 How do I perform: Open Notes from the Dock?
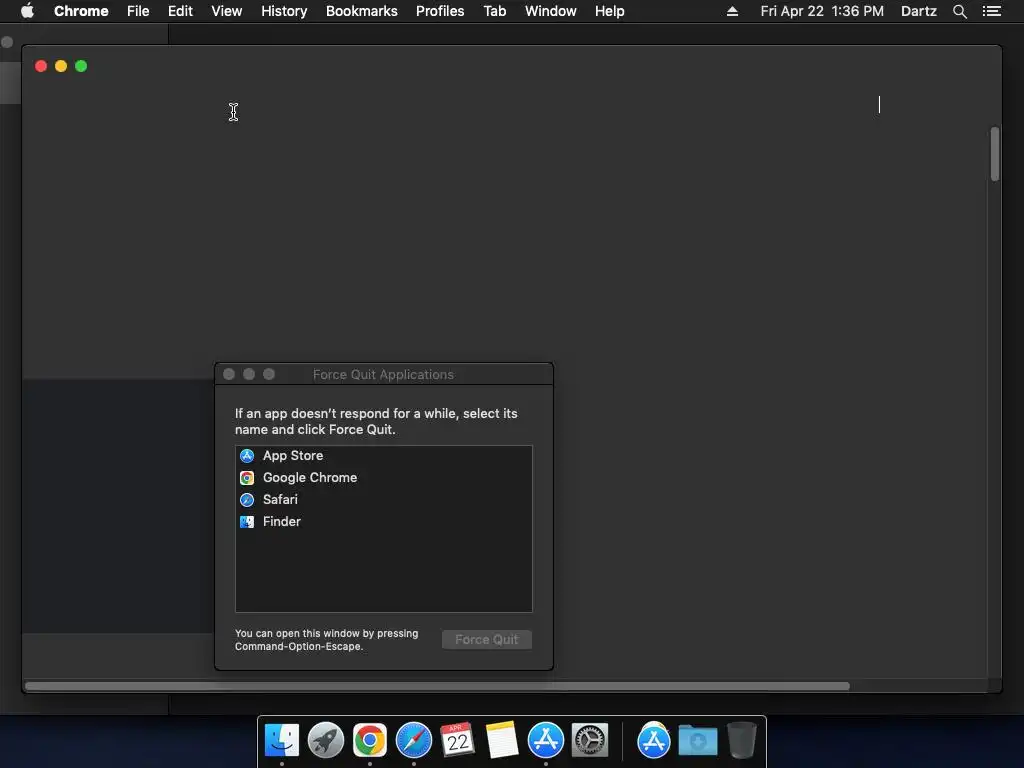click(502, 740)
